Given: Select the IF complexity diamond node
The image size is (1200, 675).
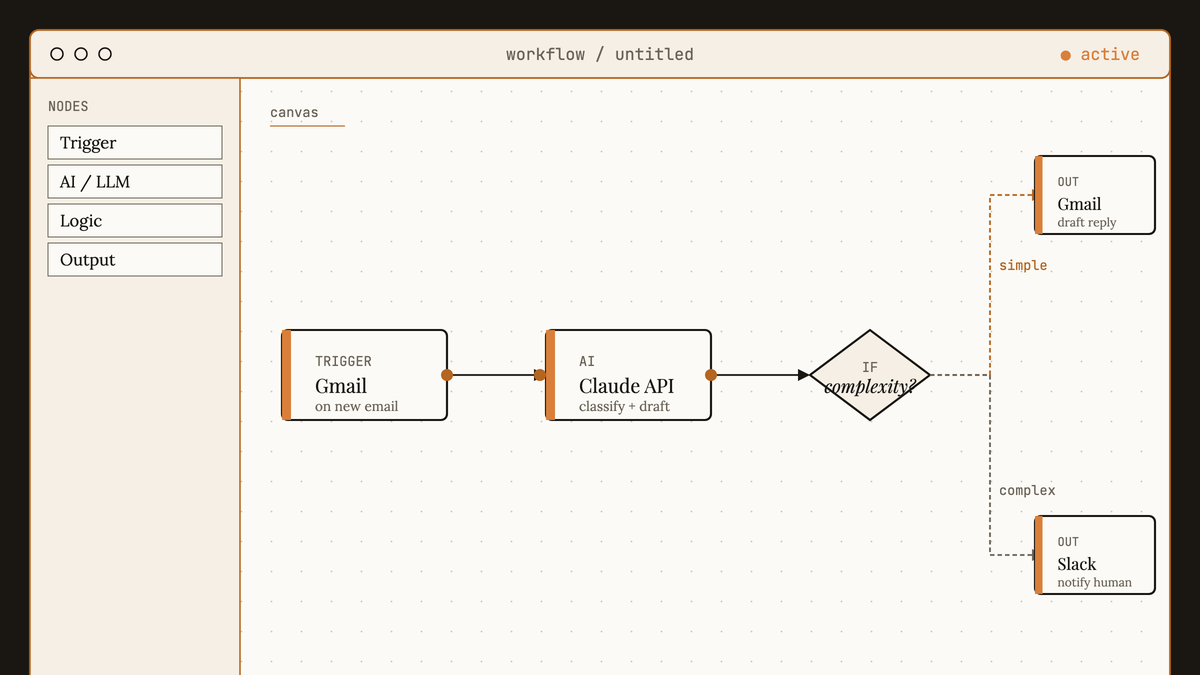Looking at the screenshot, I should pos(870,375).
